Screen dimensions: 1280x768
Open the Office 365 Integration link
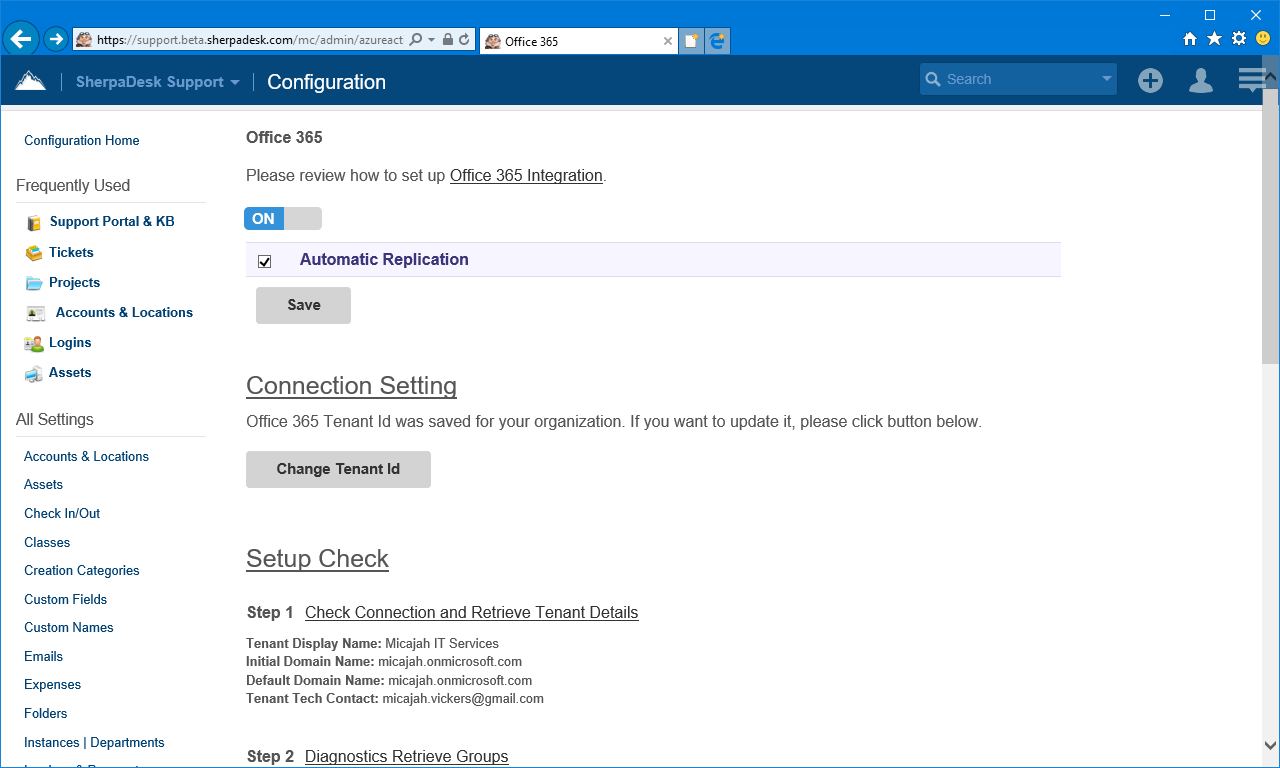click(524, 175)
